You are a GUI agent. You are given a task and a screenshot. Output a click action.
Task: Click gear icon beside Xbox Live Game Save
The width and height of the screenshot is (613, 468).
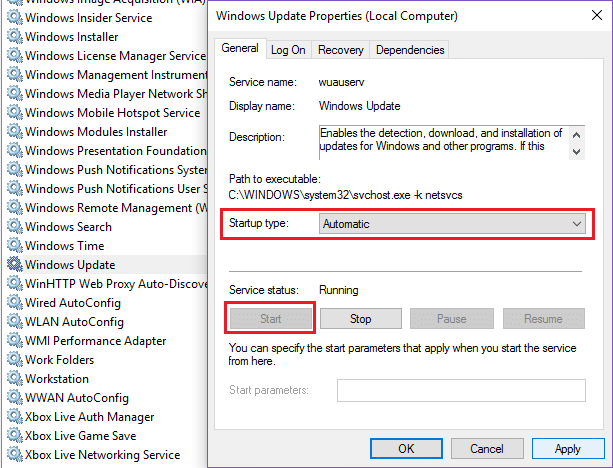click(x=15, y=435)
